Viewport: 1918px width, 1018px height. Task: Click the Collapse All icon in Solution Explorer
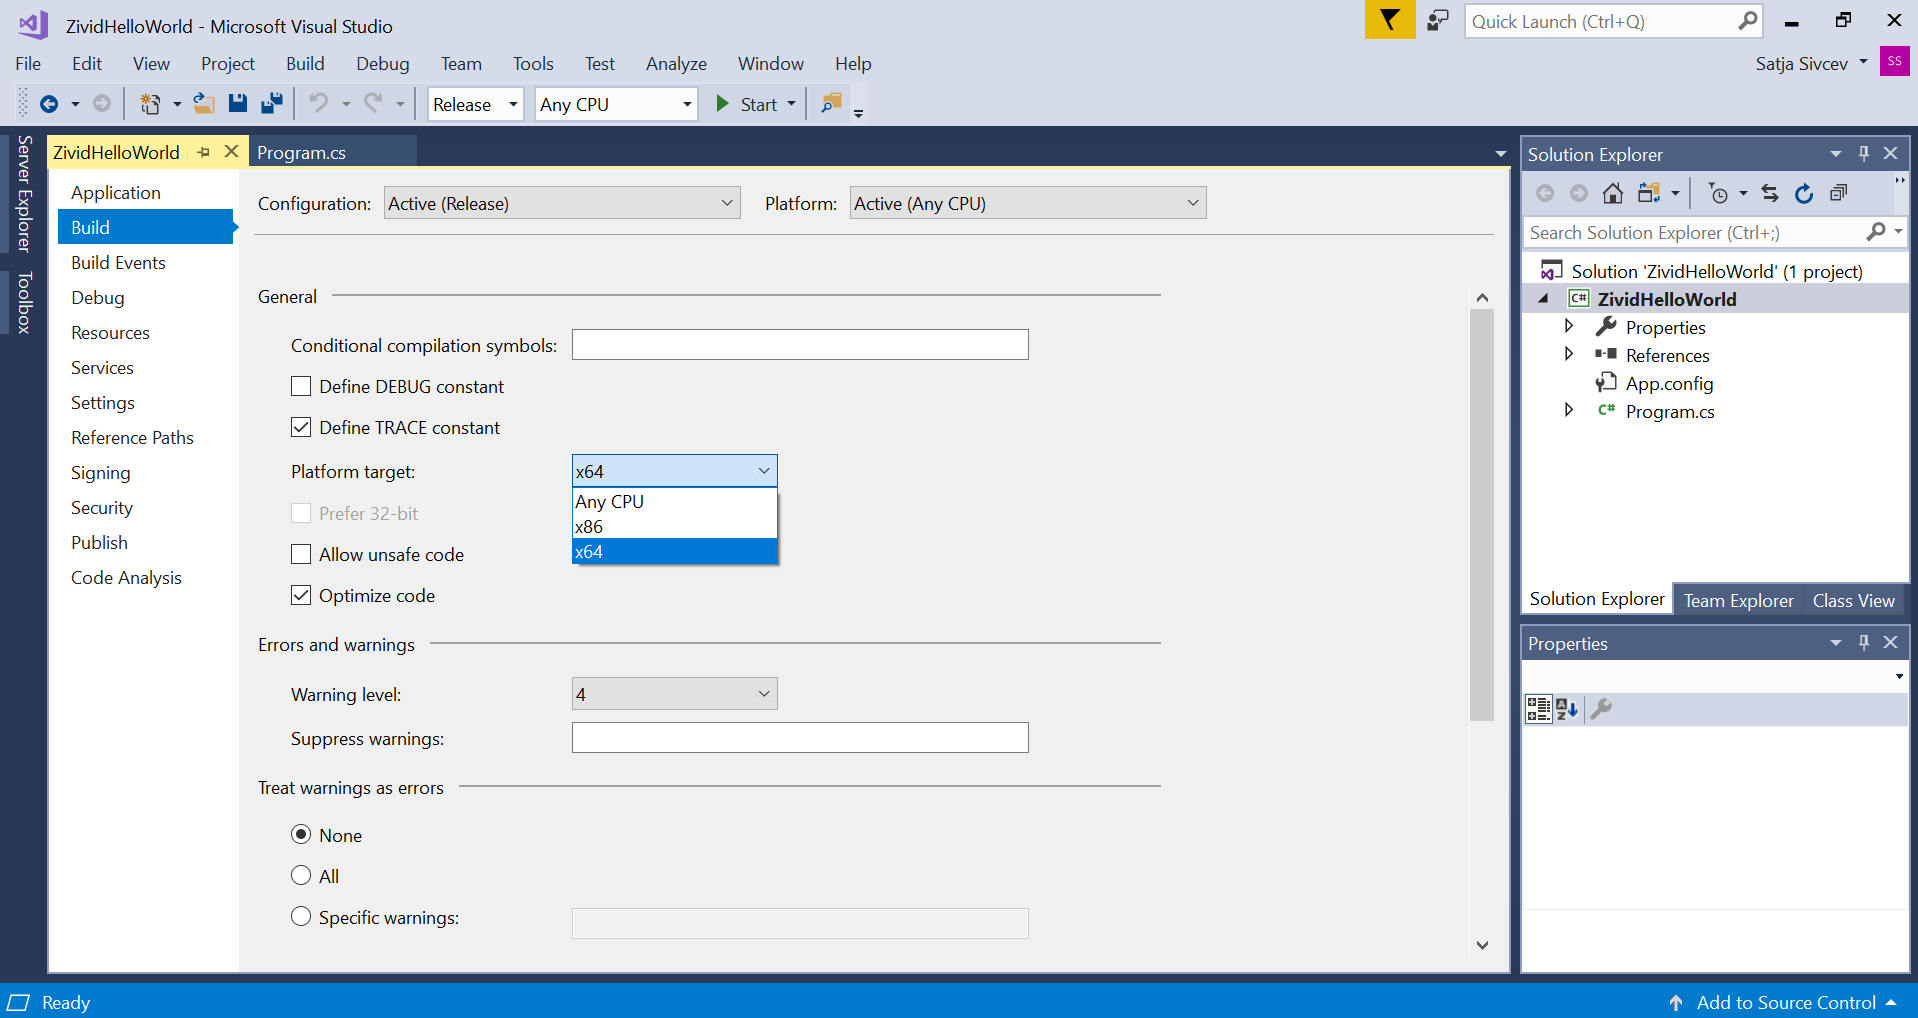point(1838,193)
